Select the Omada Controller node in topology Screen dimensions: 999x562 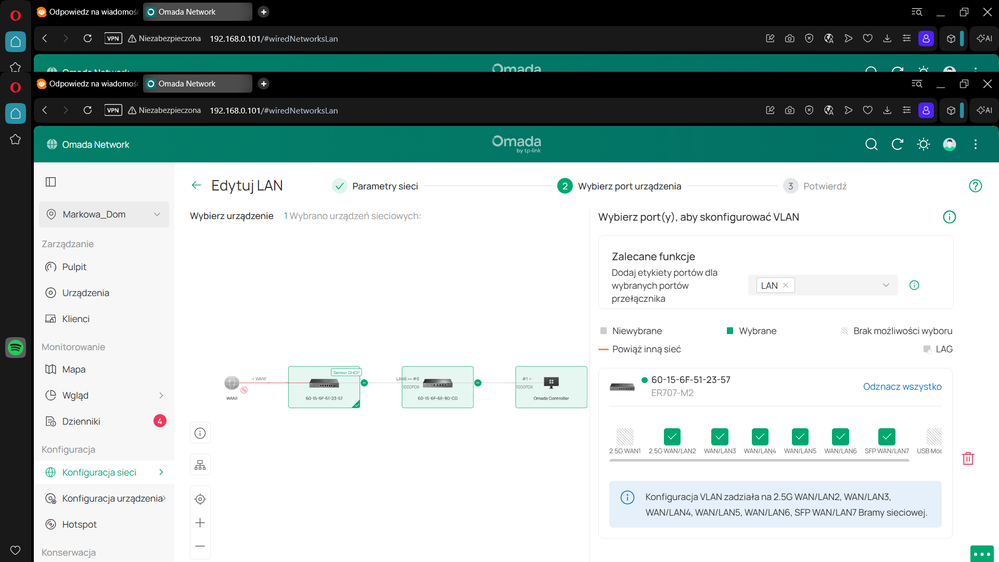[551, 387]
